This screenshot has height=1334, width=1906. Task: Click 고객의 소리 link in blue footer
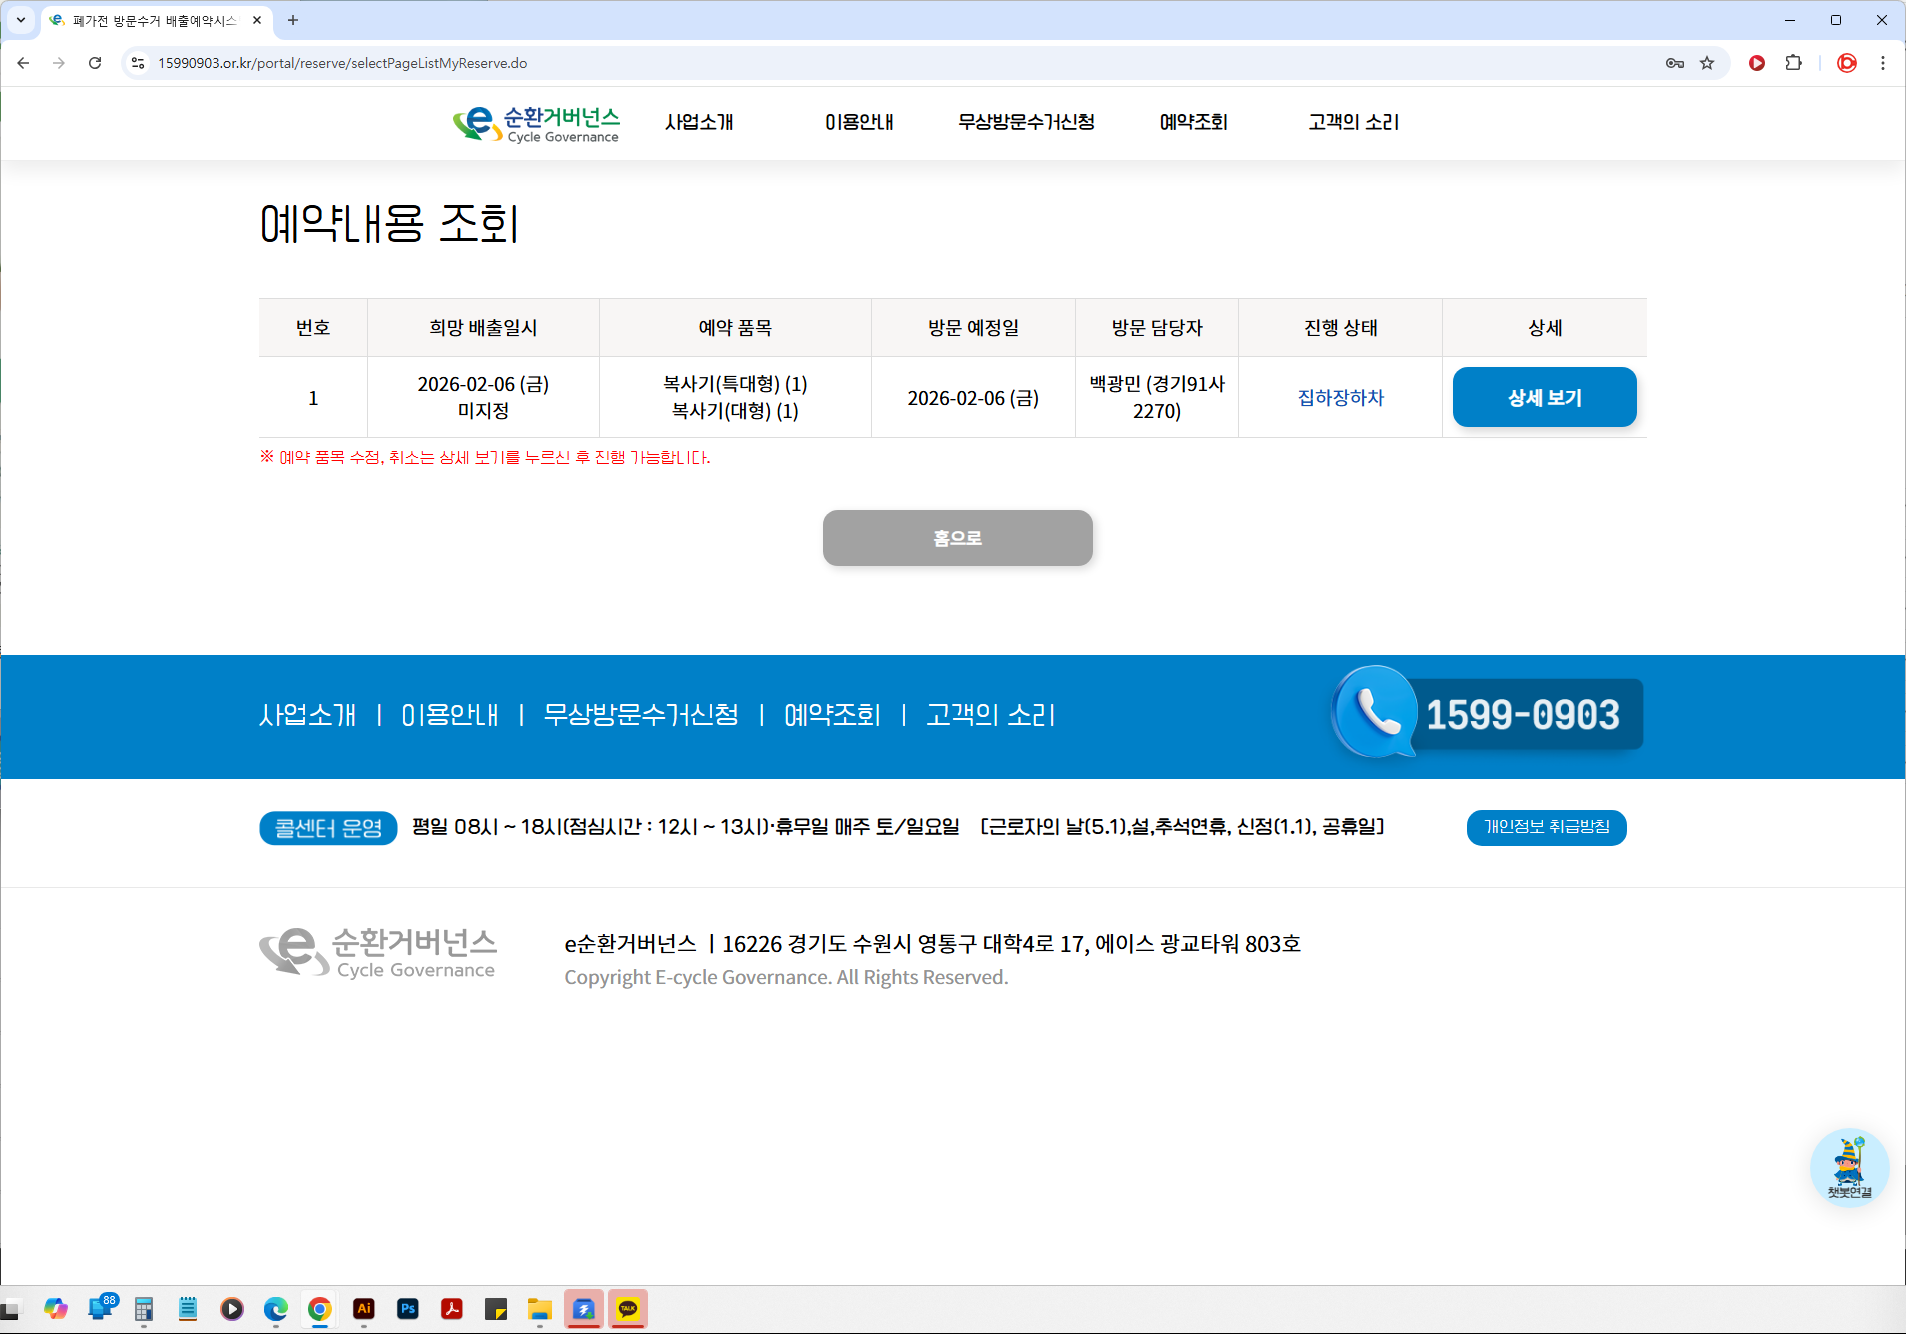(x=990, y=715)
